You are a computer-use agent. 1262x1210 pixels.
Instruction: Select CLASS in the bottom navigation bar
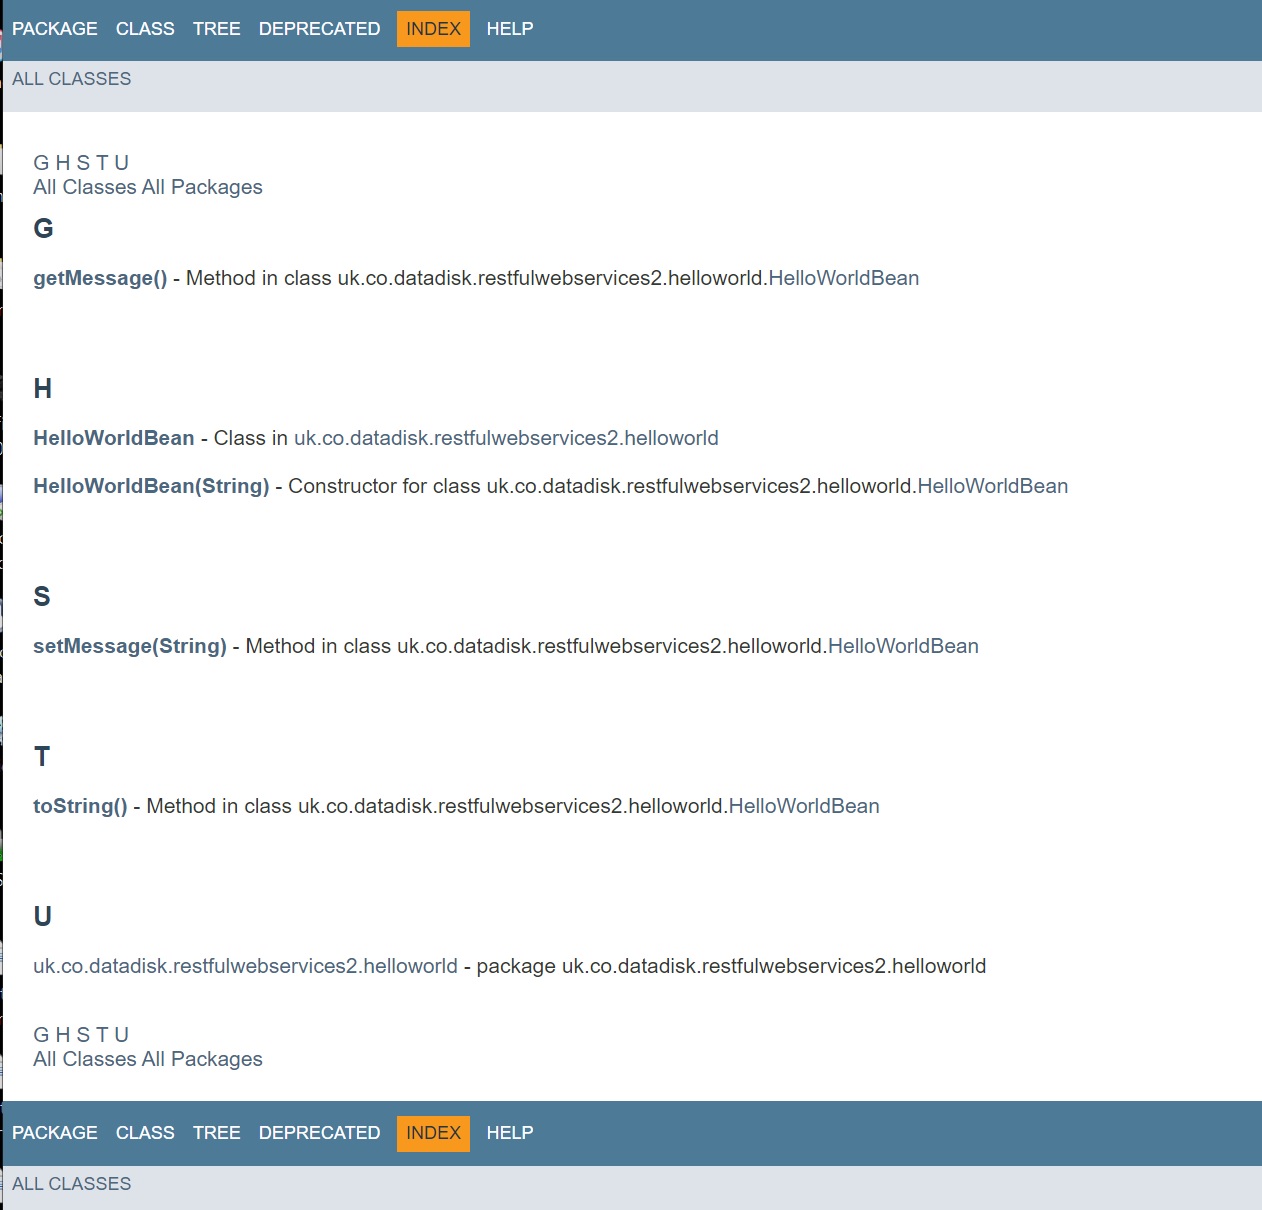click(145, 1133)
